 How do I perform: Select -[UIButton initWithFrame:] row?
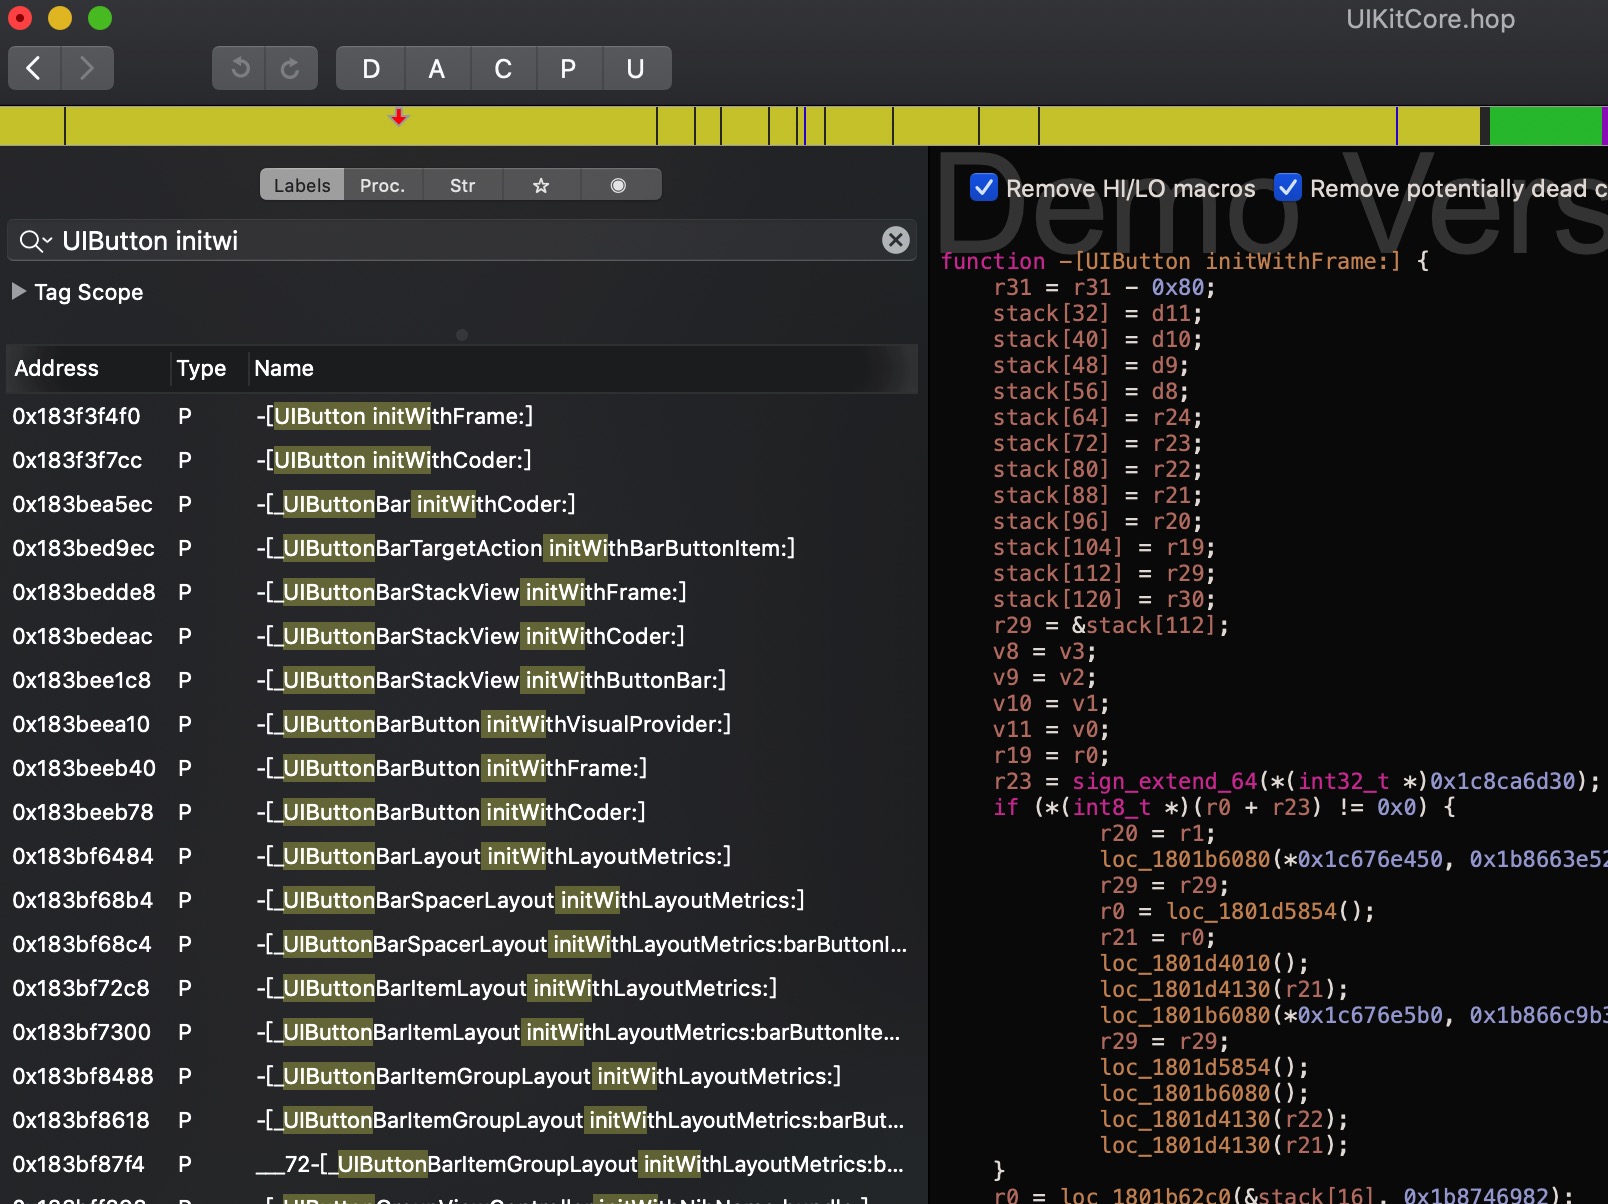point(460,416)
